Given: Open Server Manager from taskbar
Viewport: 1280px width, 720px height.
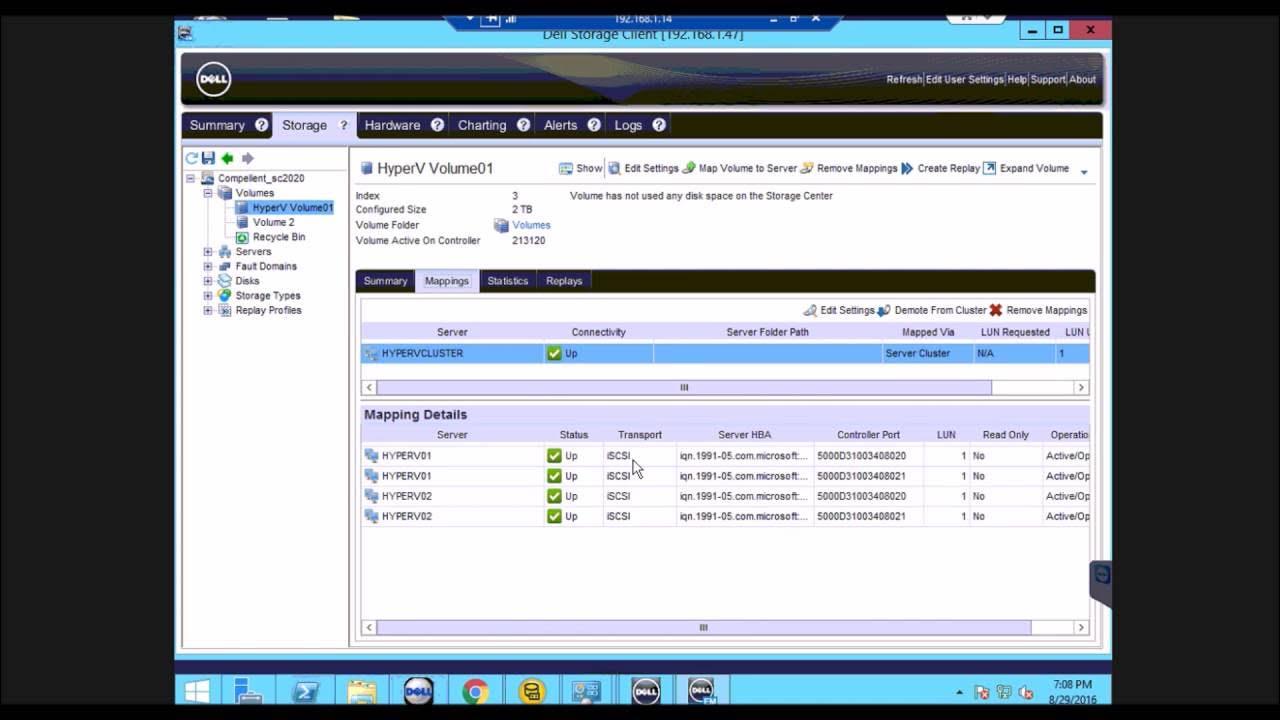Looking at the screenshot, I should click(247, 692).
